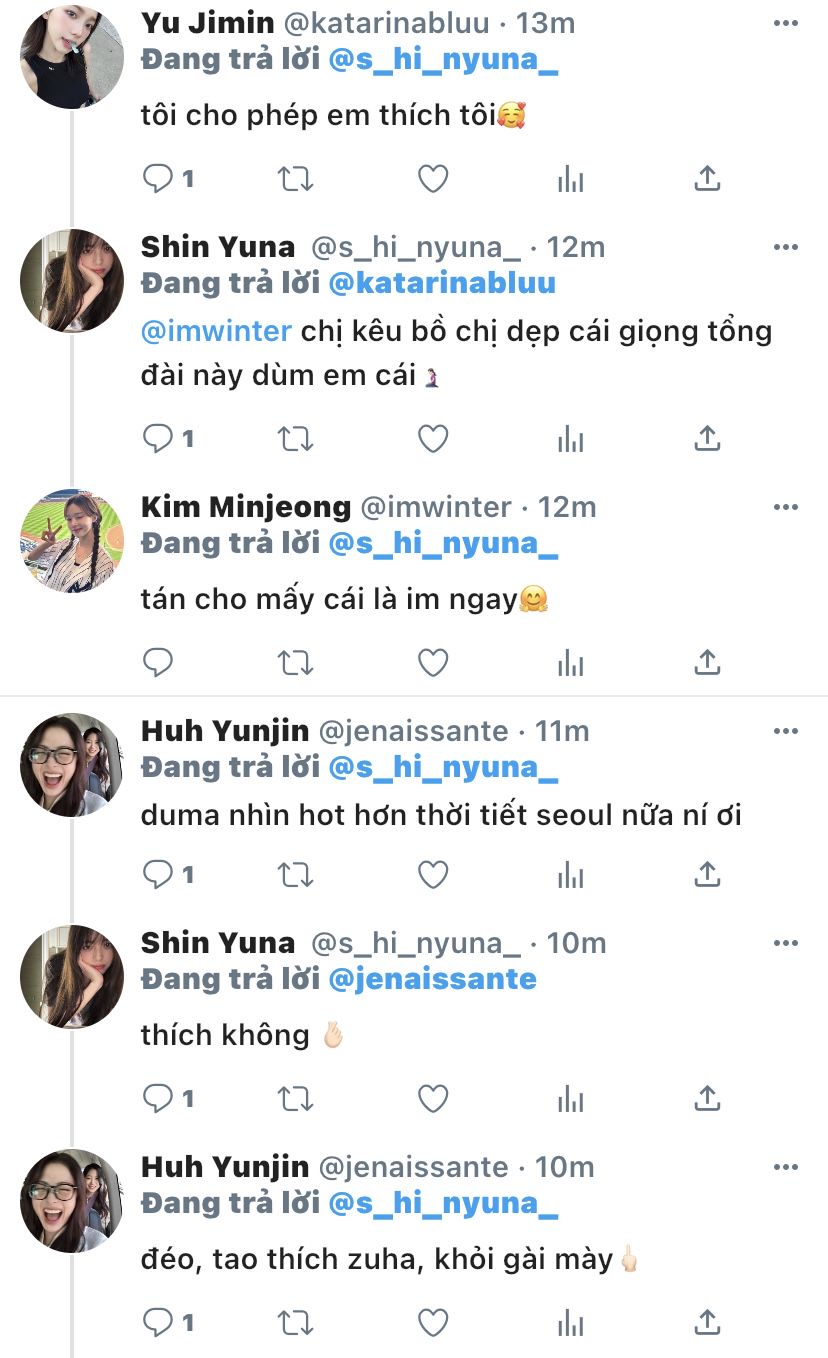View analytics for Kim Minjeong's tweet

point(570,662)
